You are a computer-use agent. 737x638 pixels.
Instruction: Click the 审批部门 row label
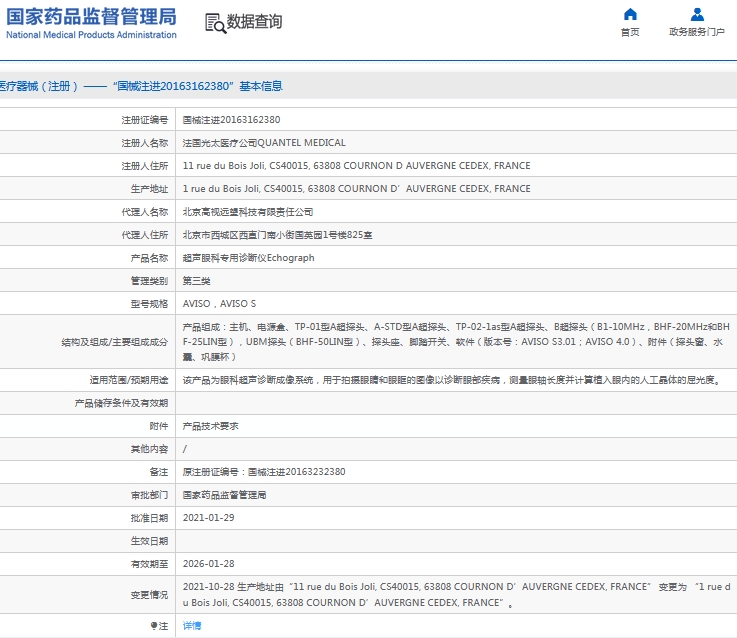(x=149, y=496)
